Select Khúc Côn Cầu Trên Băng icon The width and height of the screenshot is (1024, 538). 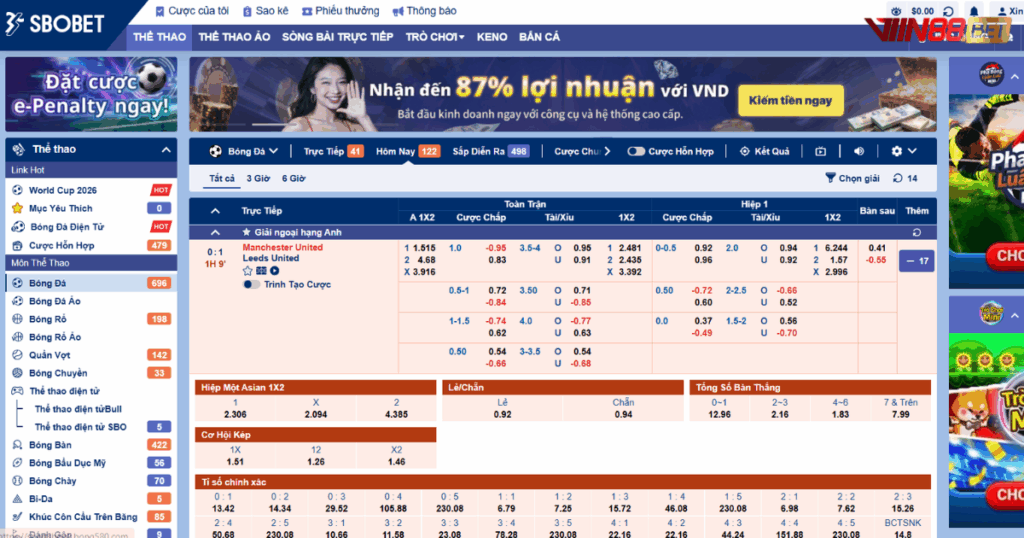click(x=18, y=516)
